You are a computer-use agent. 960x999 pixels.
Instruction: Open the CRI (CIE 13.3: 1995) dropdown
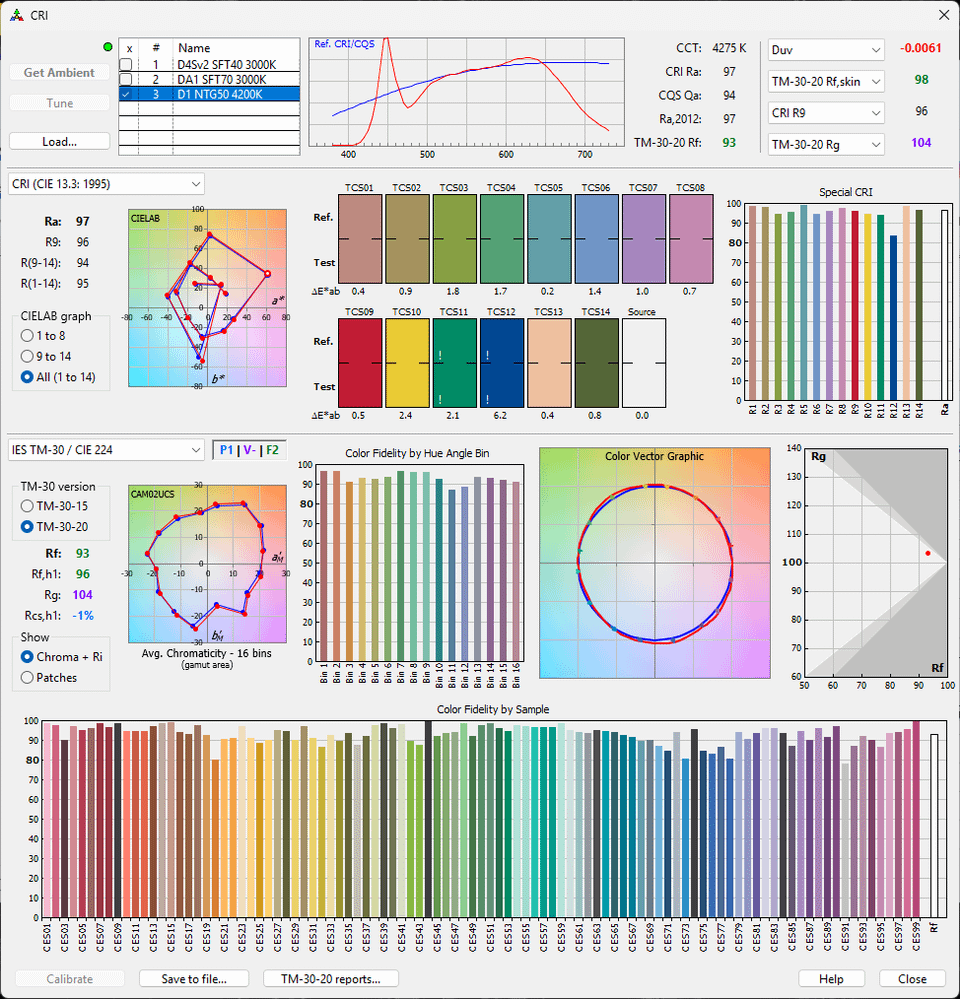tap(105, 183)
